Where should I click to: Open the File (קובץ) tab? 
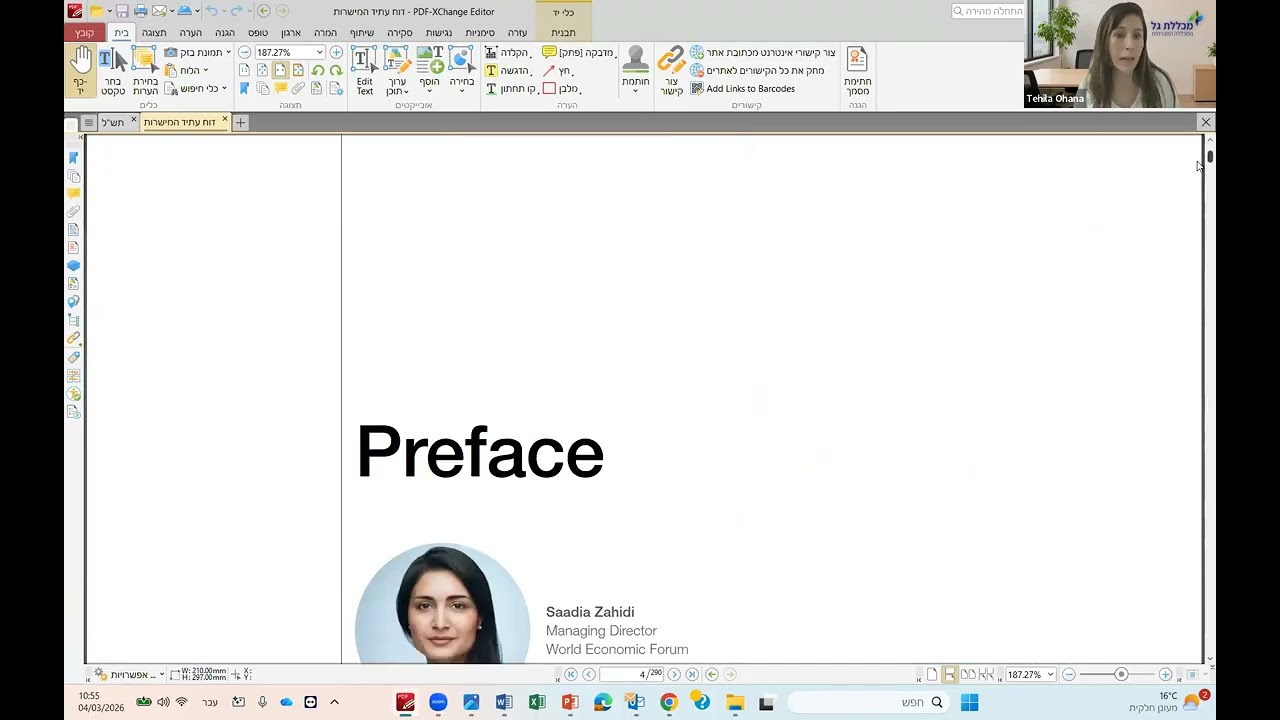point(84,33)
